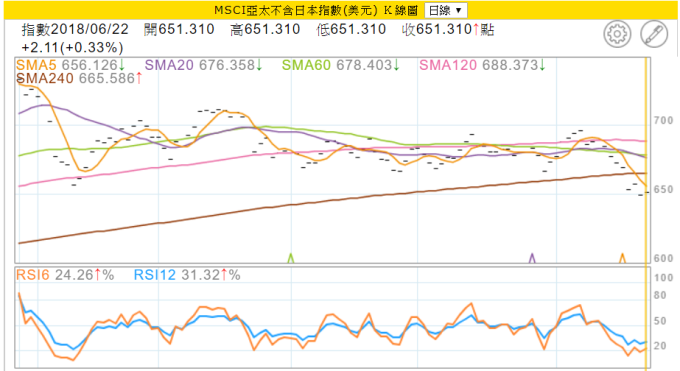Viewport: 680px width, 371px height.
Task: Activate the pencil drawing tool icon
Action: (x=654, y=34)
